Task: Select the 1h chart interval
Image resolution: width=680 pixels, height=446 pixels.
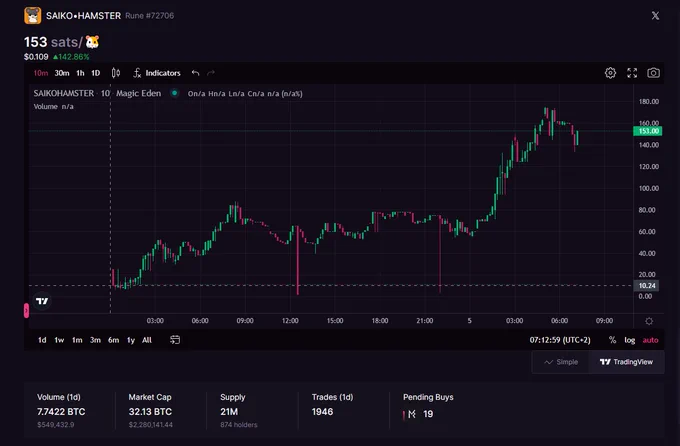Action: tap(80, 73)
